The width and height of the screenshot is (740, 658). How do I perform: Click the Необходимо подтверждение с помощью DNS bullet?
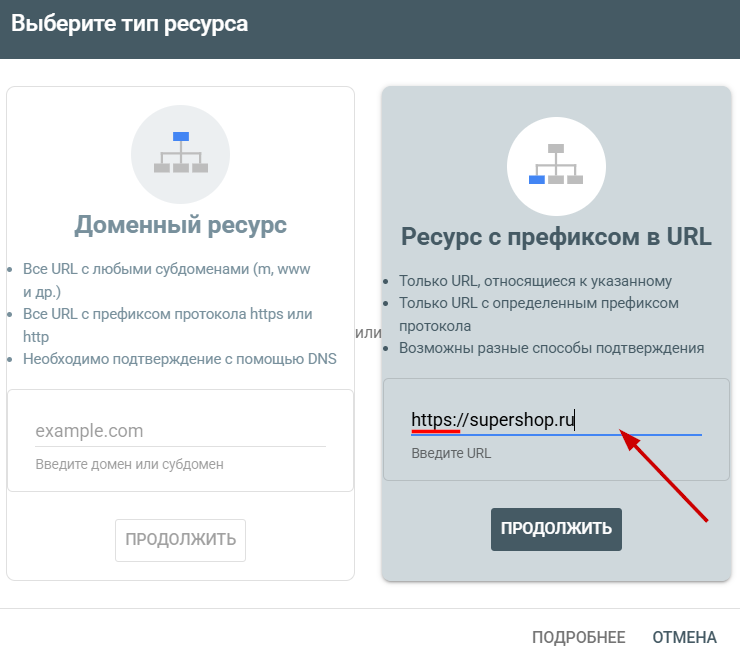pos(180,359)
